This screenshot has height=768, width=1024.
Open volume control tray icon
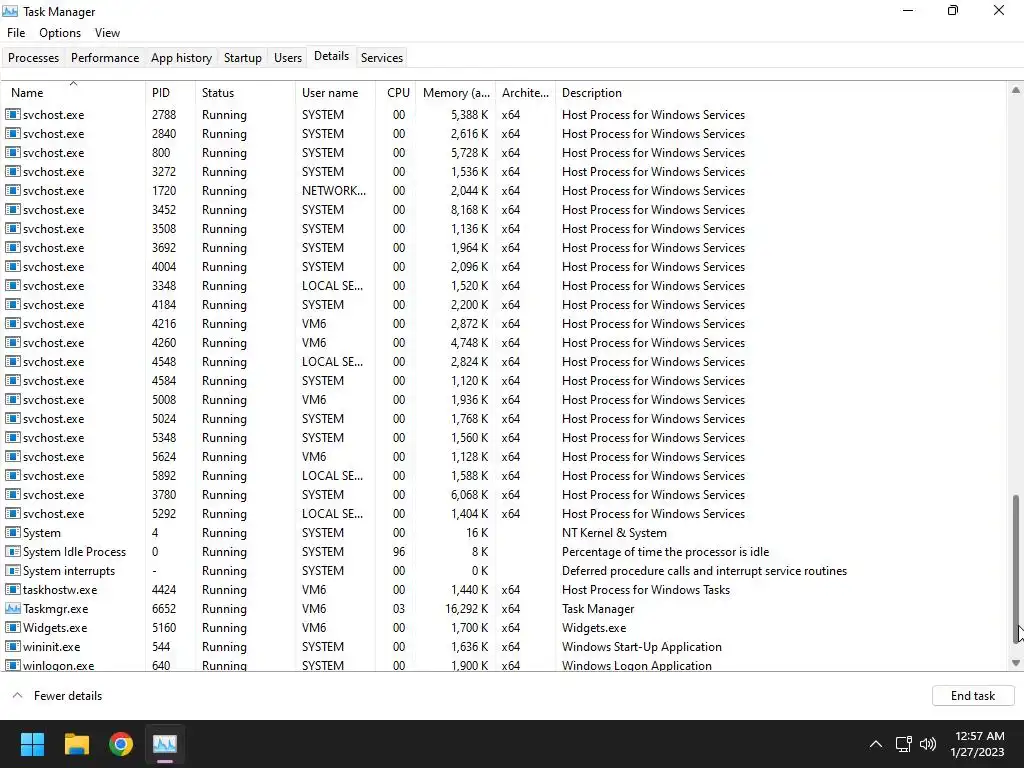[928, 744]
